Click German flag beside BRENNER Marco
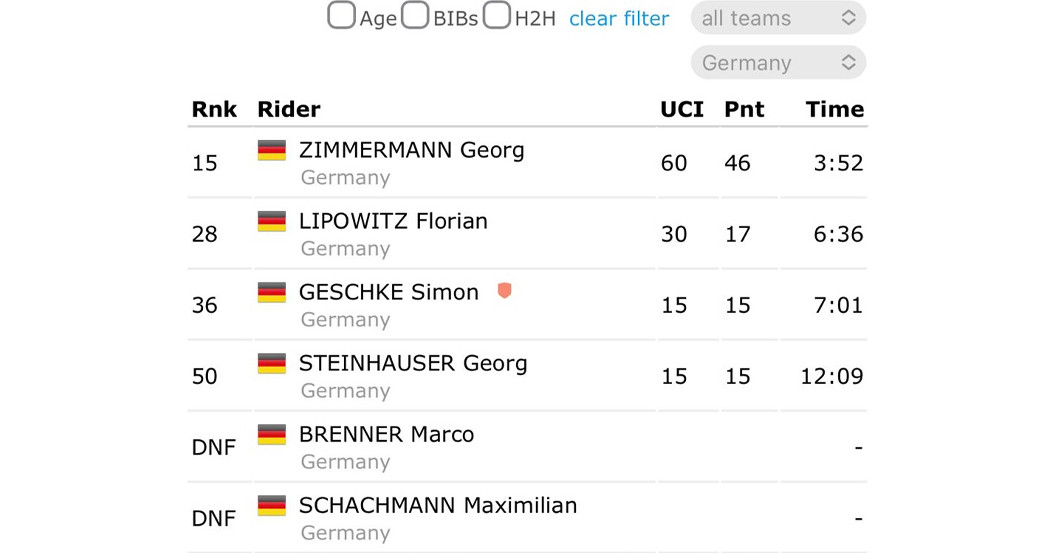Screen dimensions: 1060x553 click(x=272, y=435)
